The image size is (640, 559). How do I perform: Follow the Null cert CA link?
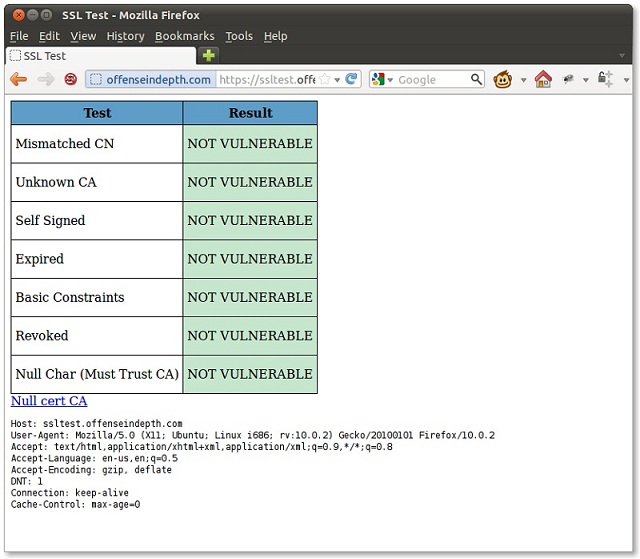(x=49, y=401)
